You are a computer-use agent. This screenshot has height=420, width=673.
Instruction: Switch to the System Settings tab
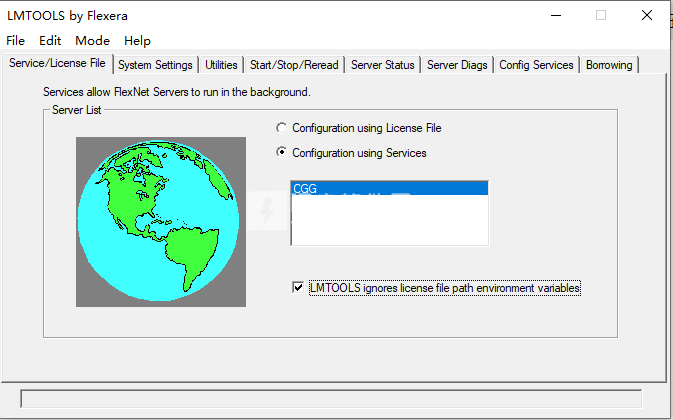click(155, 65)
